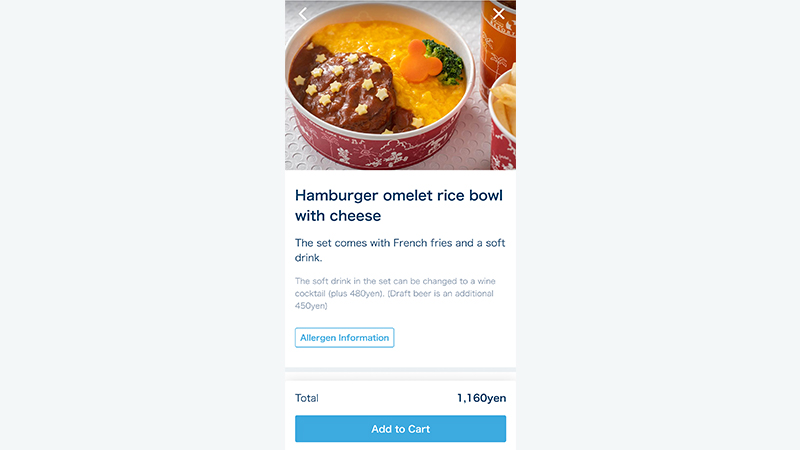Viewport: 800px width, 450px height.
Task: Click the gray divider above the Total row
Action: pyautogui.click(x=400, y=370)
